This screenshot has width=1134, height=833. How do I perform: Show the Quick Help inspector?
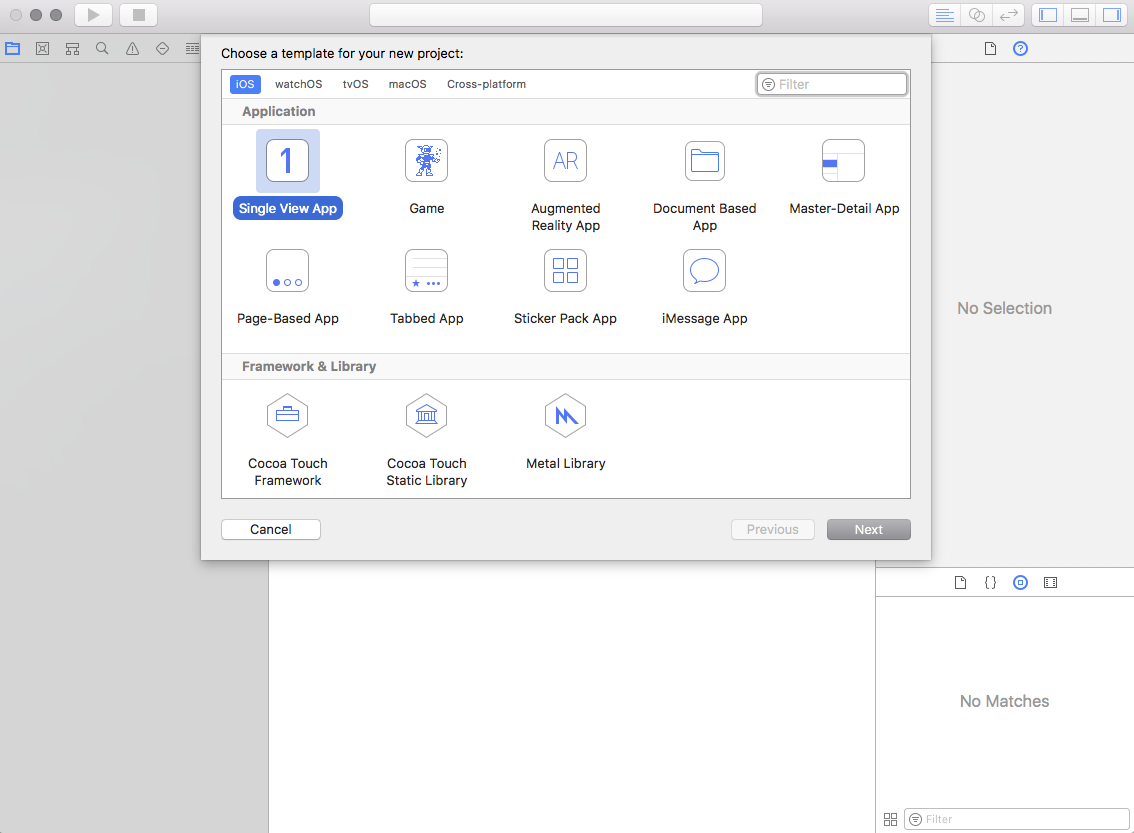[1020, 48]
